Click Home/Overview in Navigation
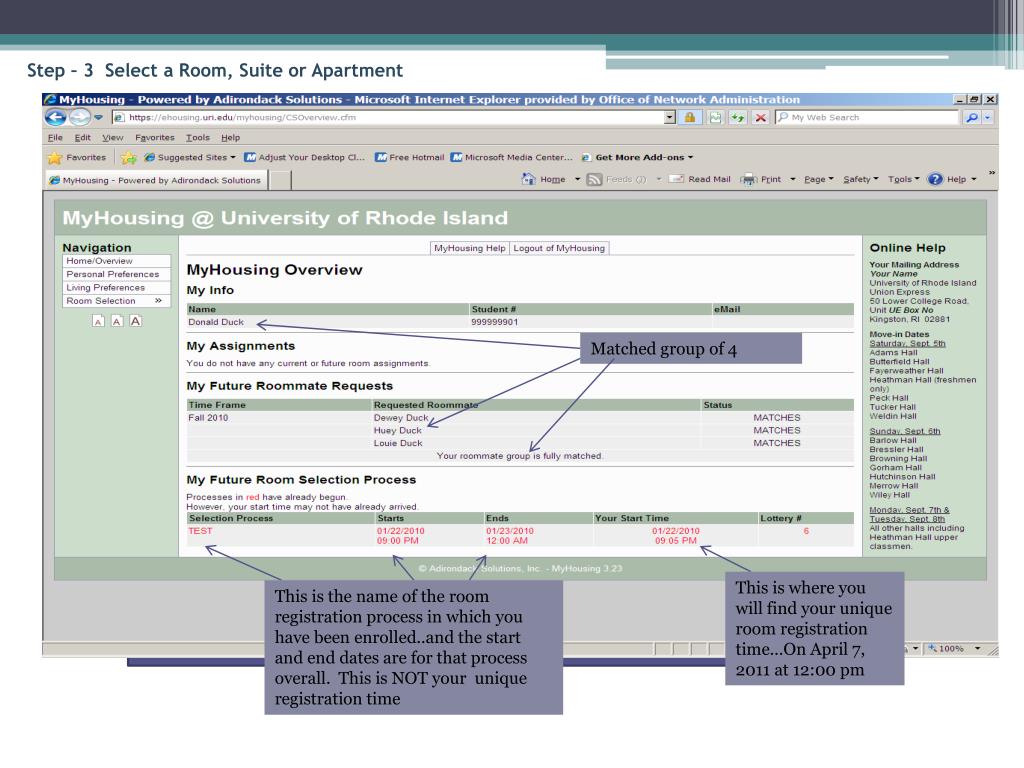The height and width of the screenshot is (768, 1024). pyautogui.click(x=117, y=261)
